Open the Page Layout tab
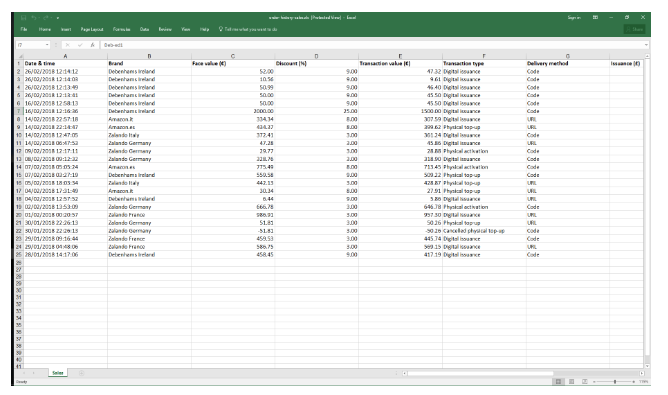 [x=92, y=29]
